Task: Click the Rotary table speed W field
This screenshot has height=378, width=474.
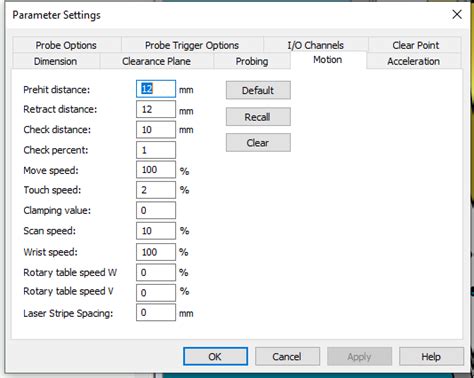Action: click(x=156, y=272)
